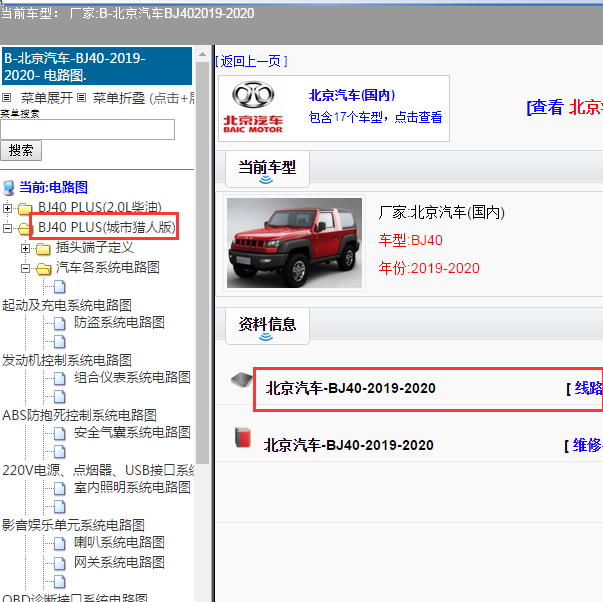
Task: Click the page icon beside 组合仪表系统电路图
Action: [60, 379]
